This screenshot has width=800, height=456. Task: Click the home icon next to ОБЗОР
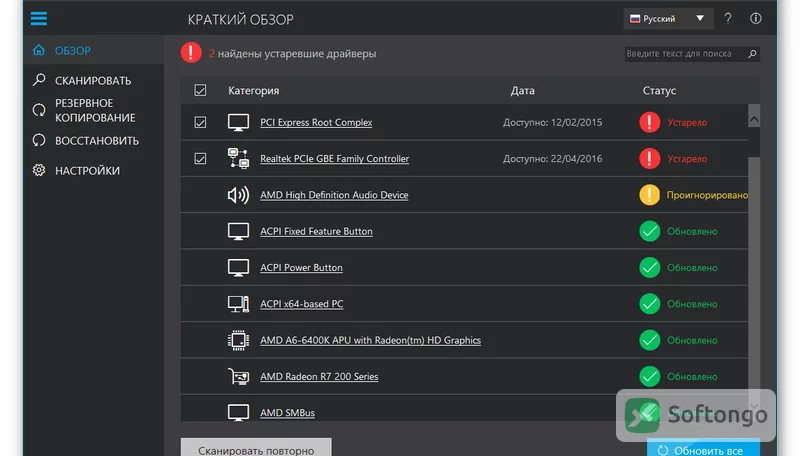(x=39, y=50)
